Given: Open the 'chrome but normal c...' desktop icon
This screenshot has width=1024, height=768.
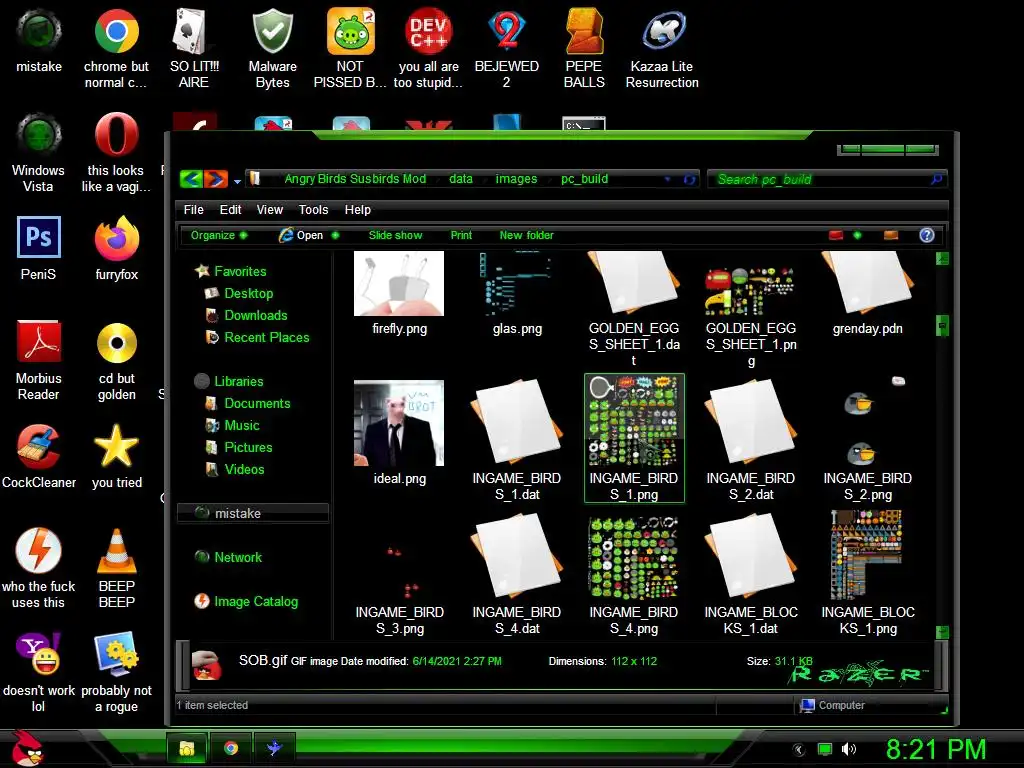Looking at the screenshot, I should [x=116, y=47].
